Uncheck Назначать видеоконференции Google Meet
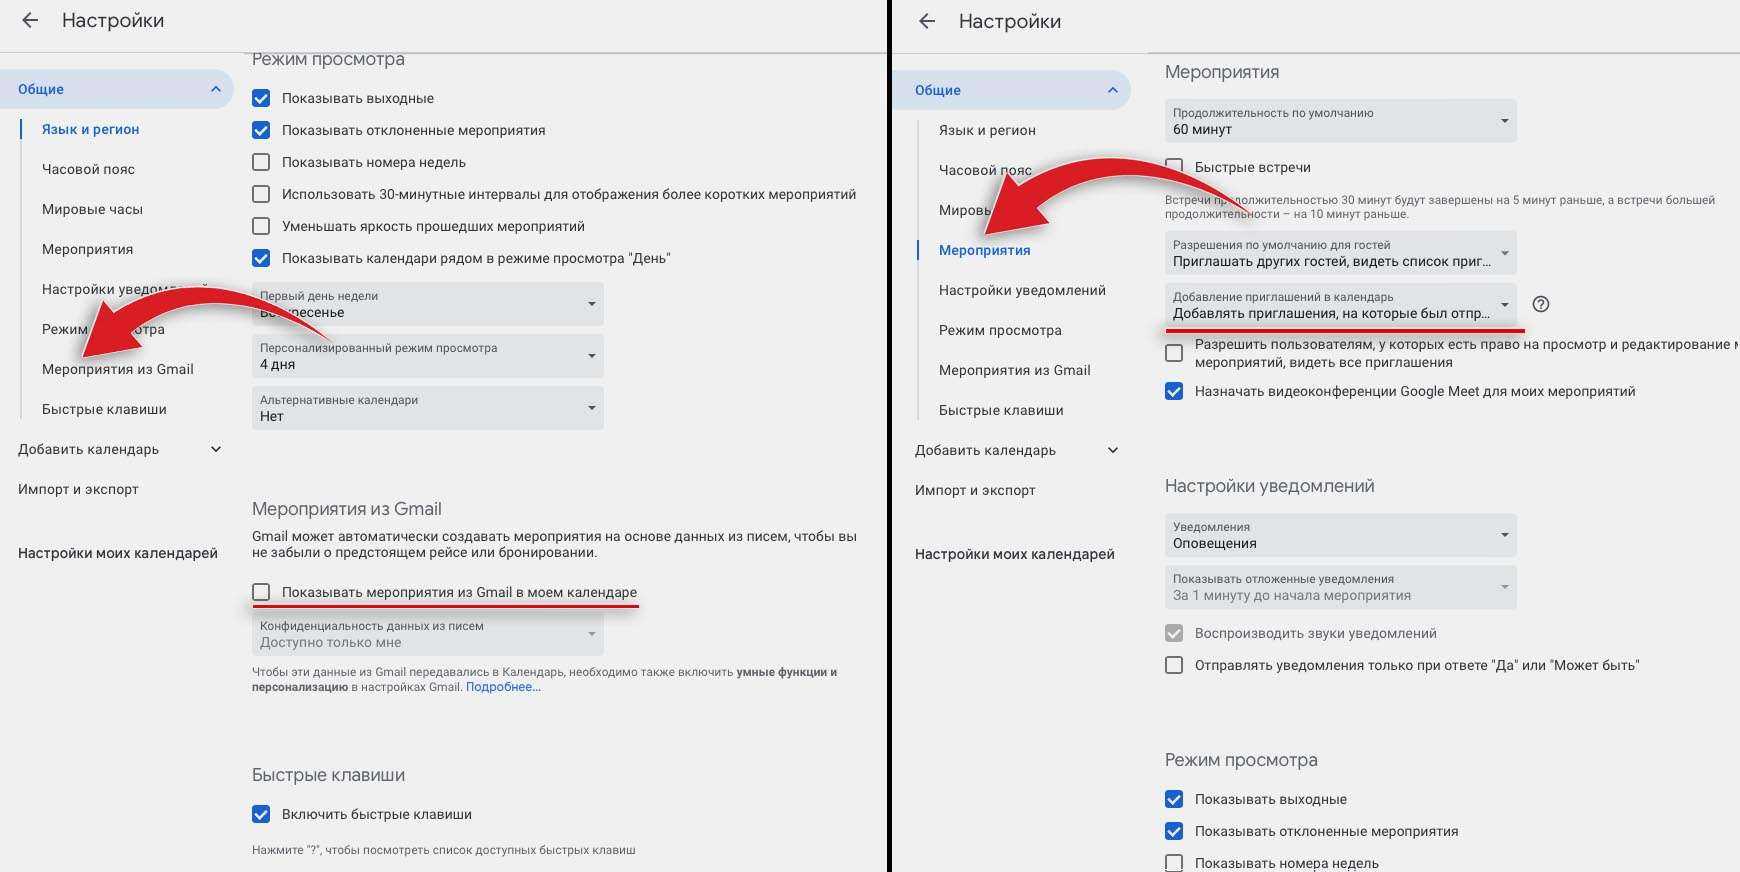The width and height of the screenshot is (1740, 872). coord(1174,391)
